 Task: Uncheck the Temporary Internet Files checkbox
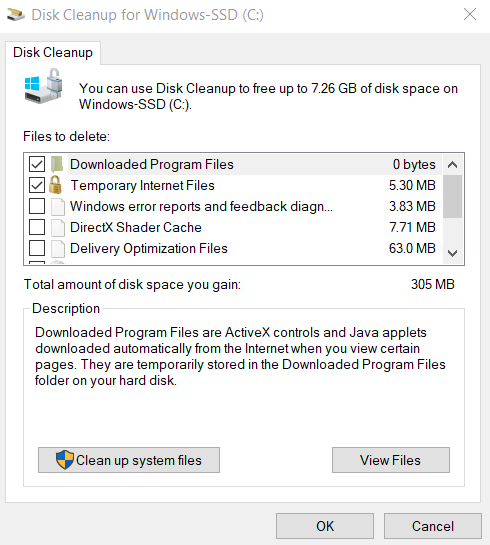point(37,185)
